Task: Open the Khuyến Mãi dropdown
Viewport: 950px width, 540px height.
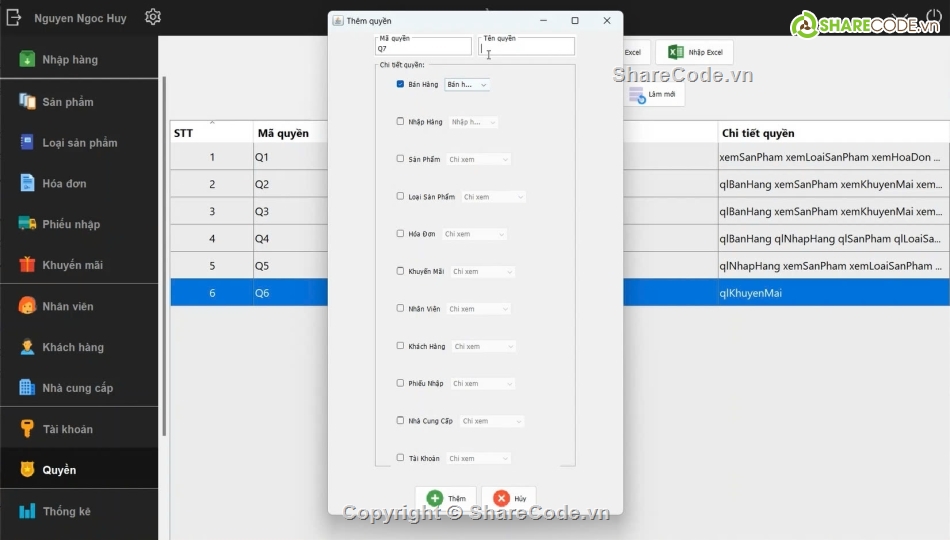Action: (483, 272)
